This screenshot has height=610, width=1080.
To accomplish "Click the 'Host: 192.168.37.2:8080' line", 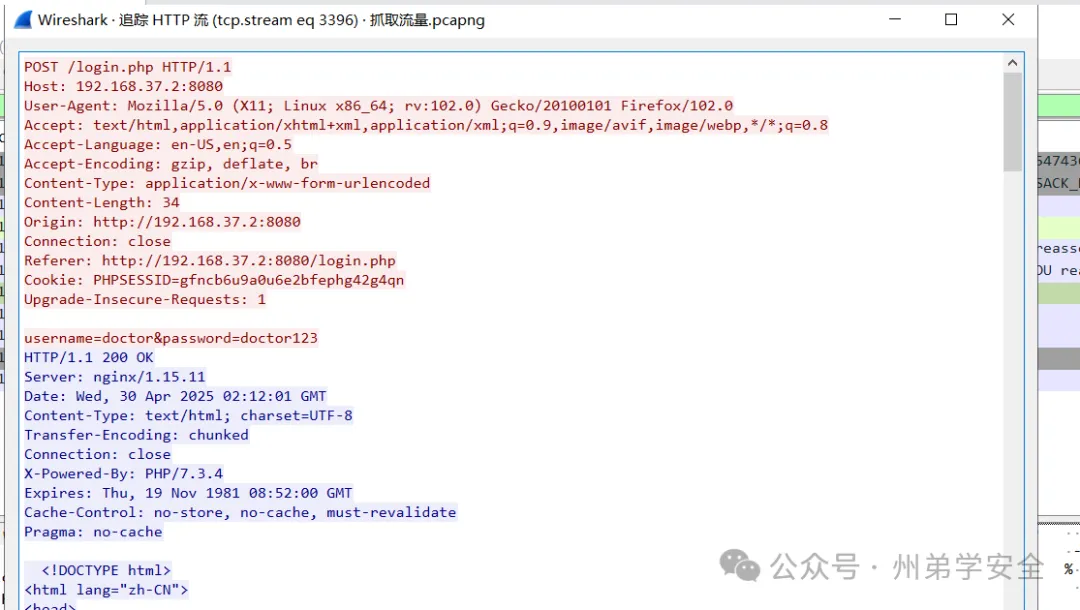I will click(x=123, y=86).
